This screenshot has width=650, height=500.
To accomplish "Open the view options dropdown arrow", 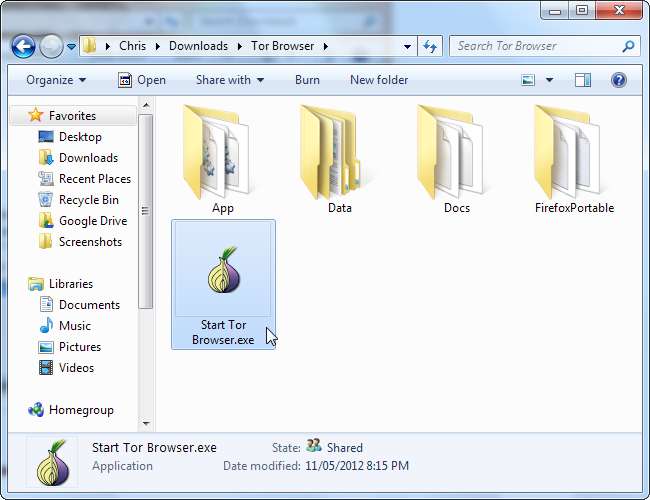I will coord(549,80).
